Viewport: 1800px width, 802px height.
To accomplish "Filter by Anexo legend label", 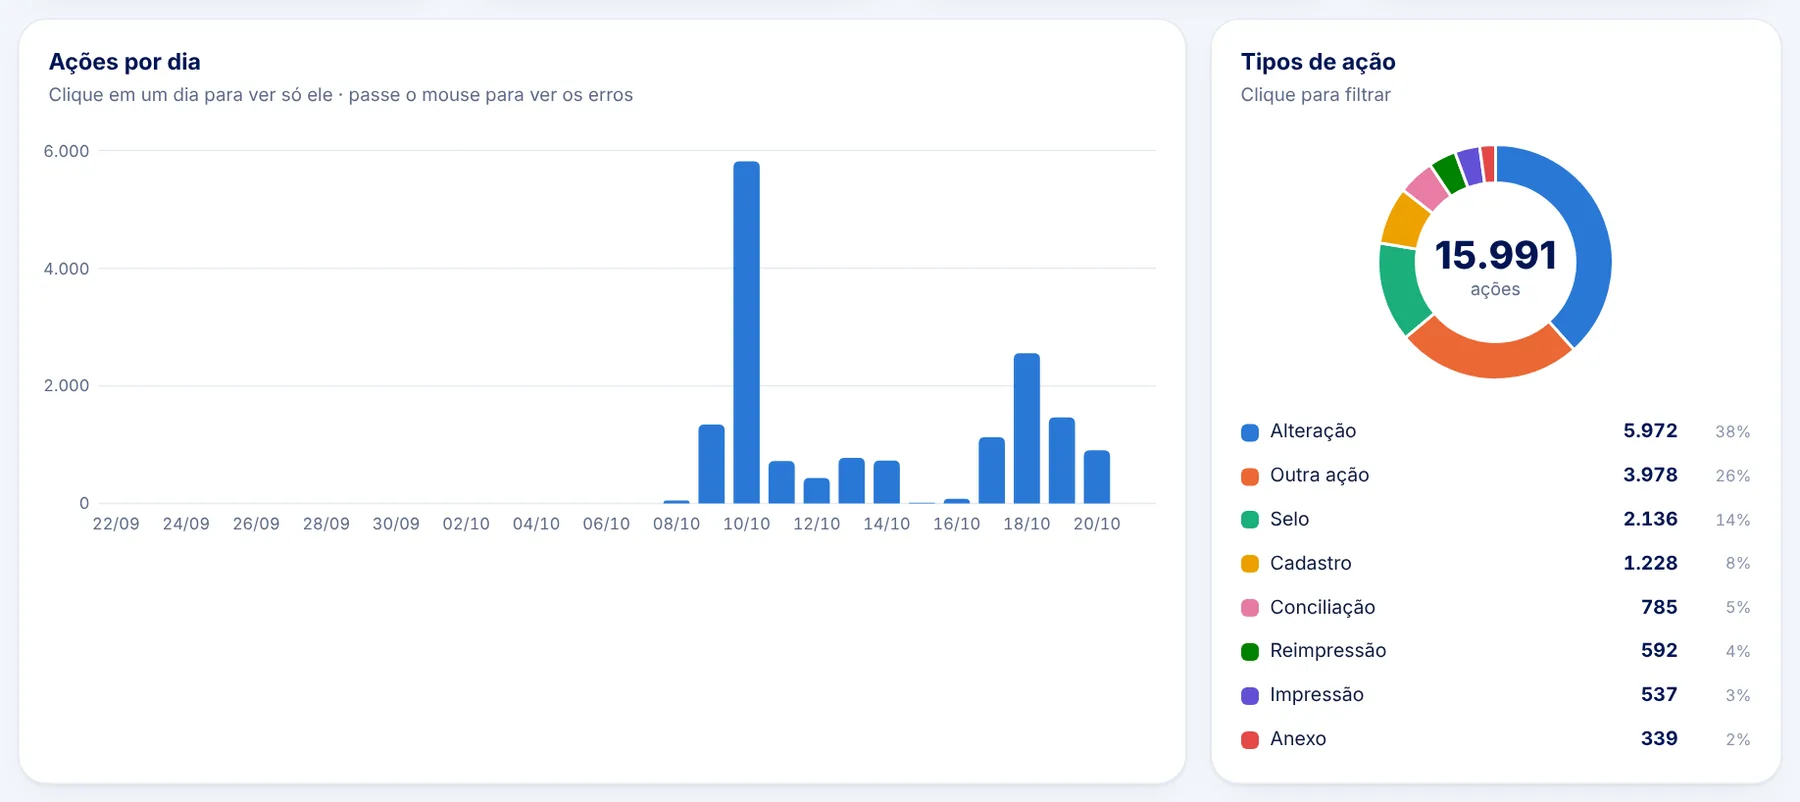I will [x=1298, y=738].
